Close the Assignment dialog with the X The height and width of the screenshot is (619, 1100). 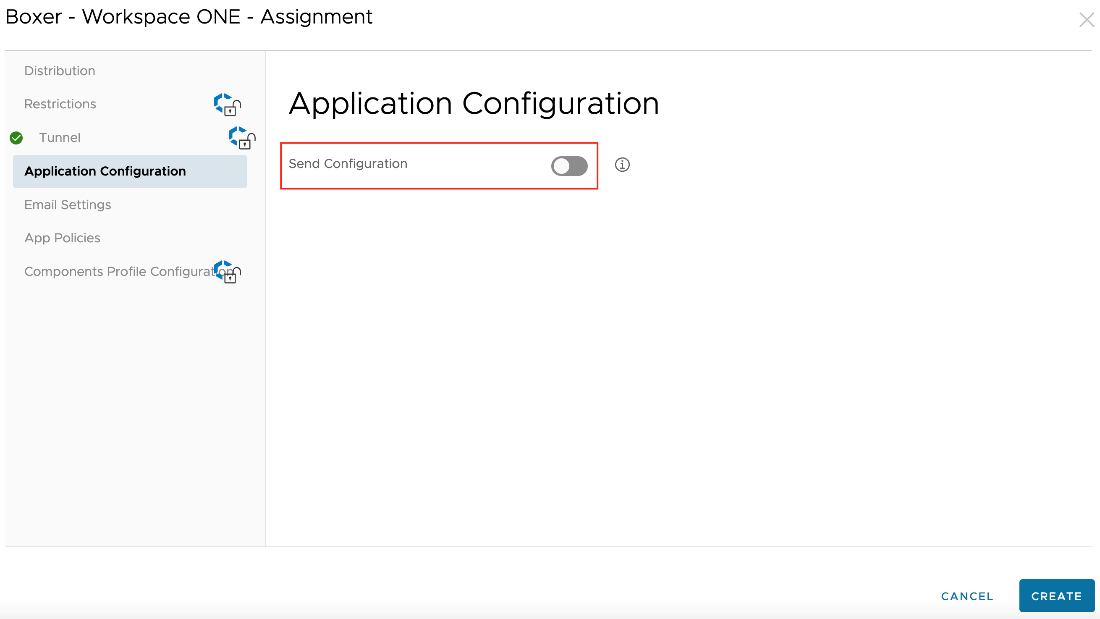coord(1086,20)
